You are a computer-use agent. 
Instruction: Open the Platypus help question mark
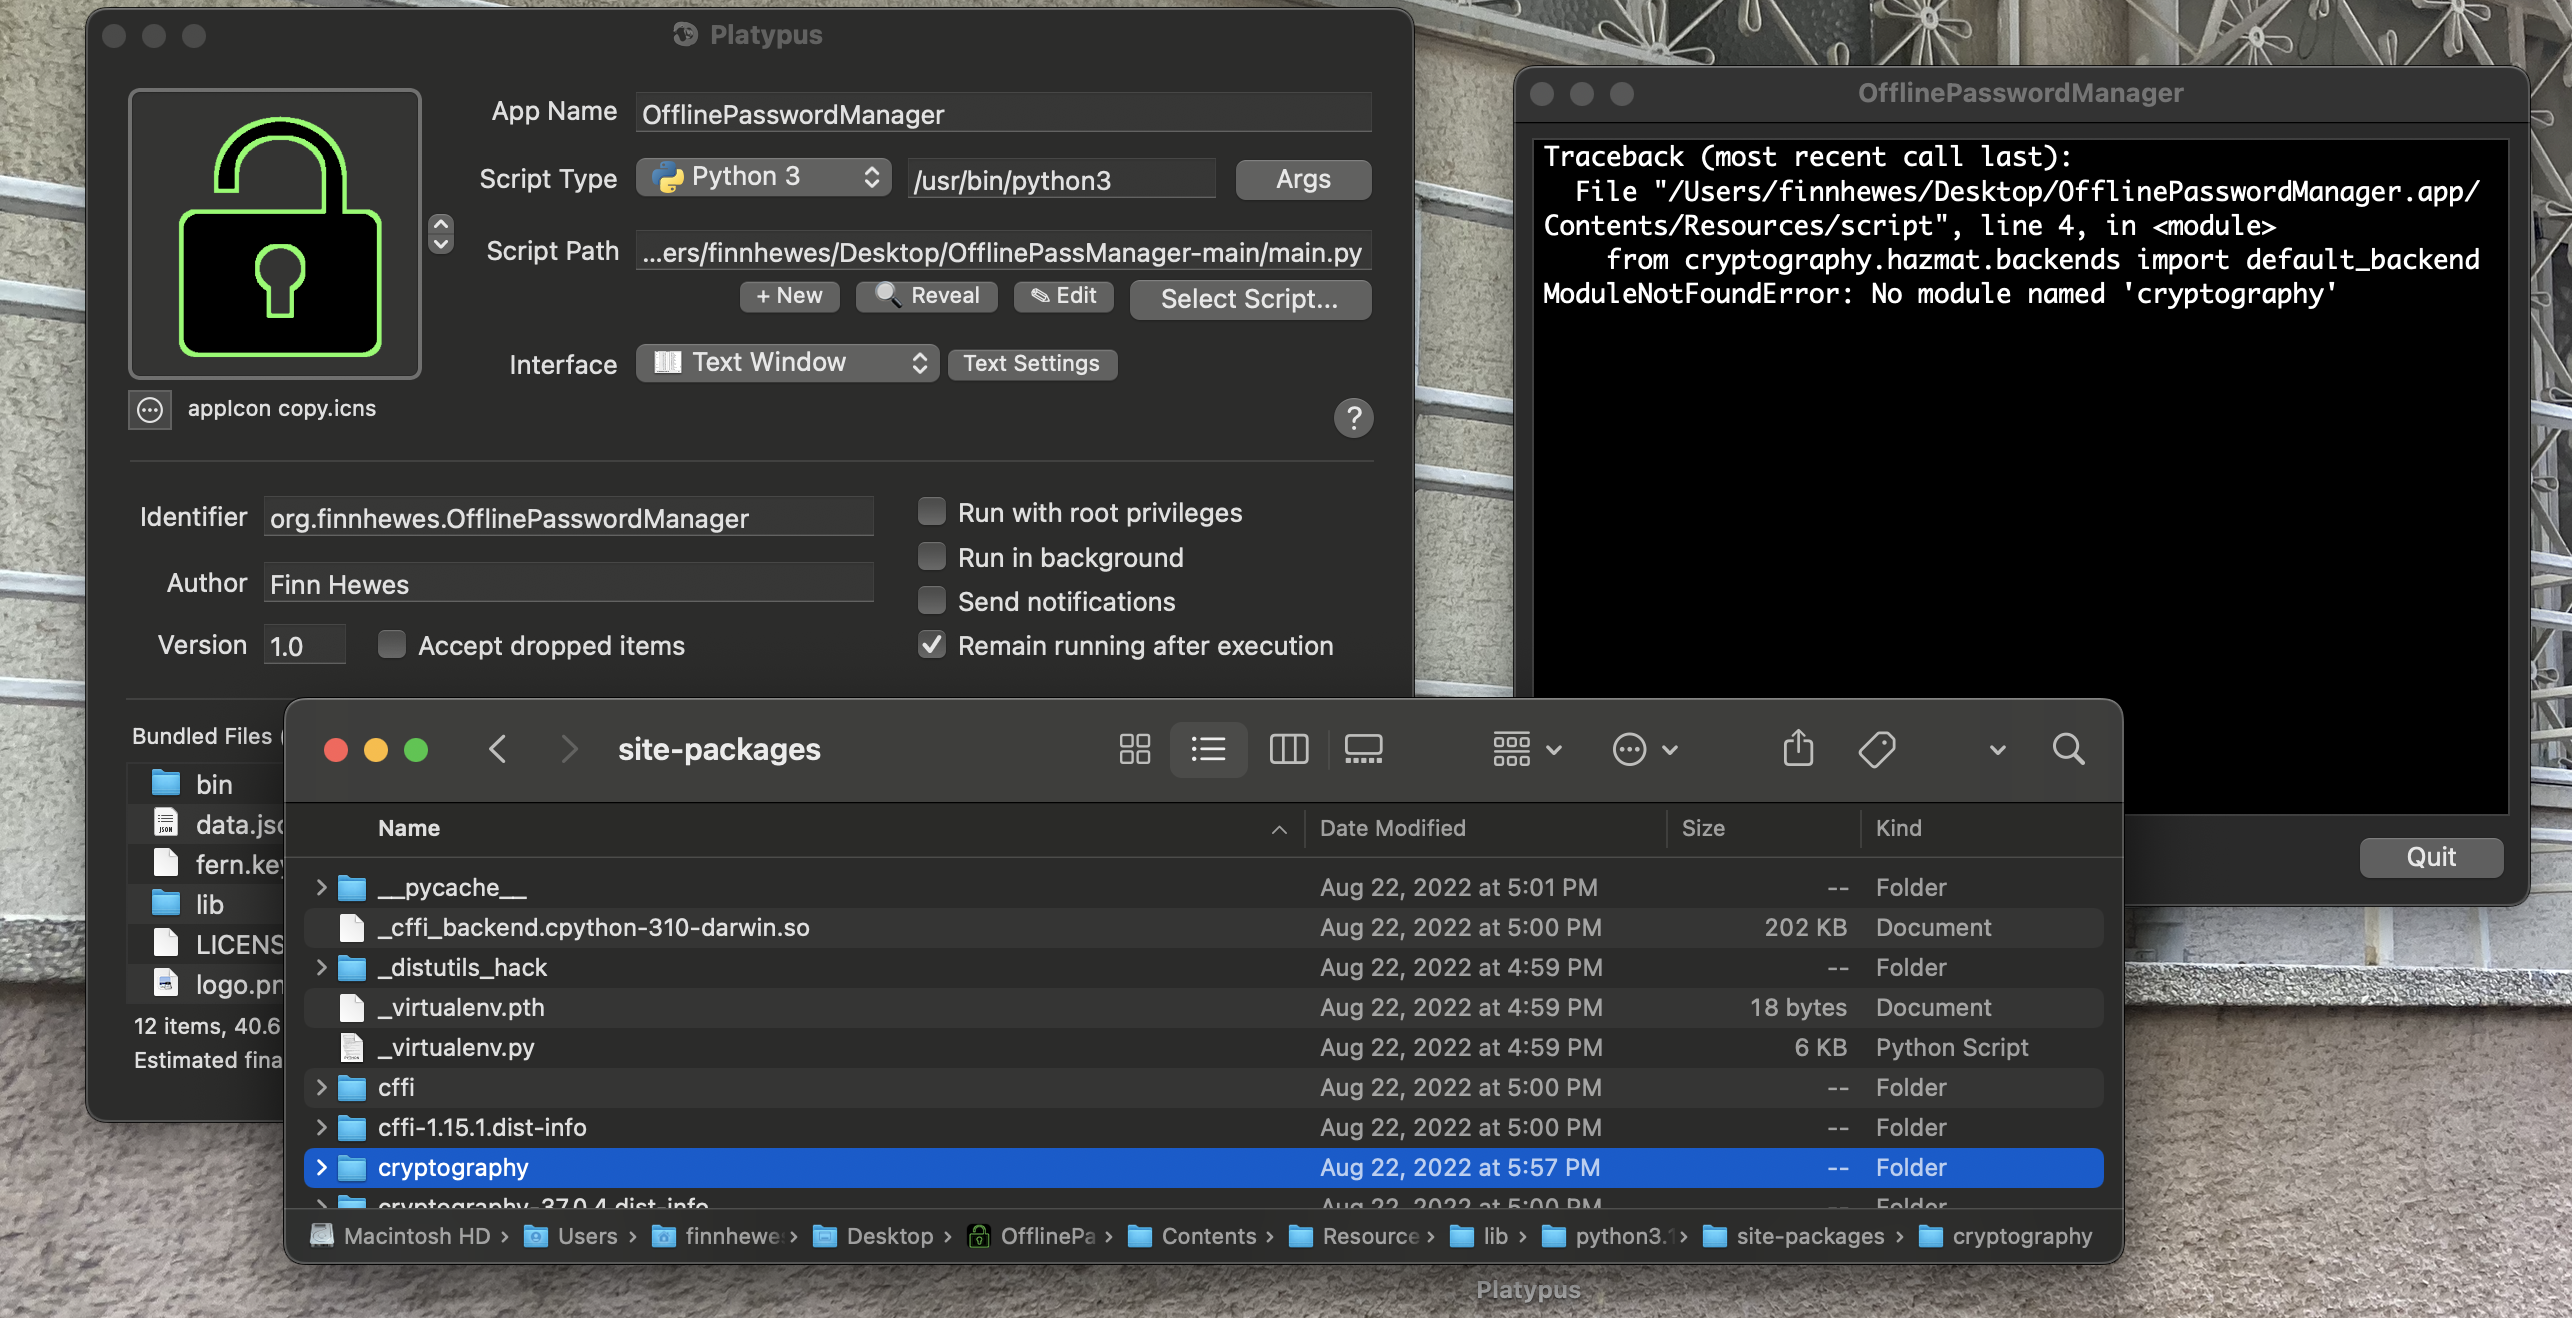click(1354, 418)
